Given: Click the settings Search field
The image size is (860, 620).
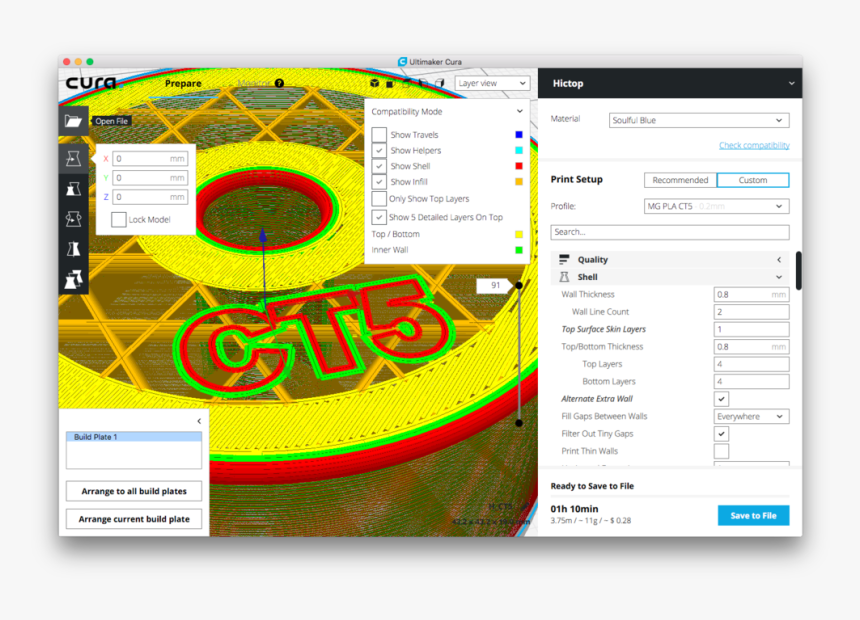Looking at the screenshot, I should [670, 232].
